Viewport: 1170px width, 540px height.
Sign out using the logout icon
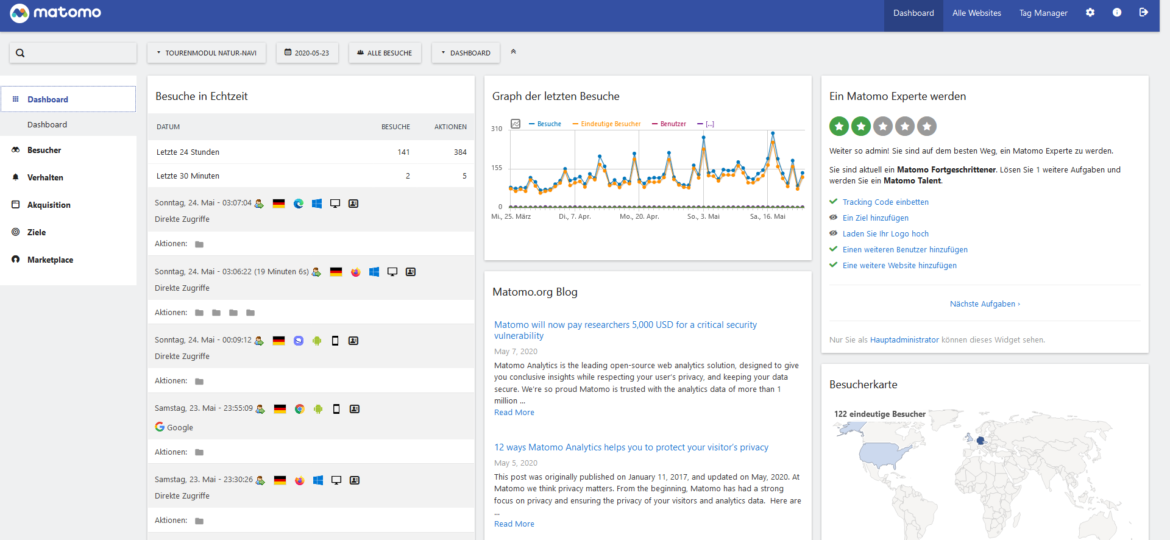pyautogui.click(x=1144, y=13)
